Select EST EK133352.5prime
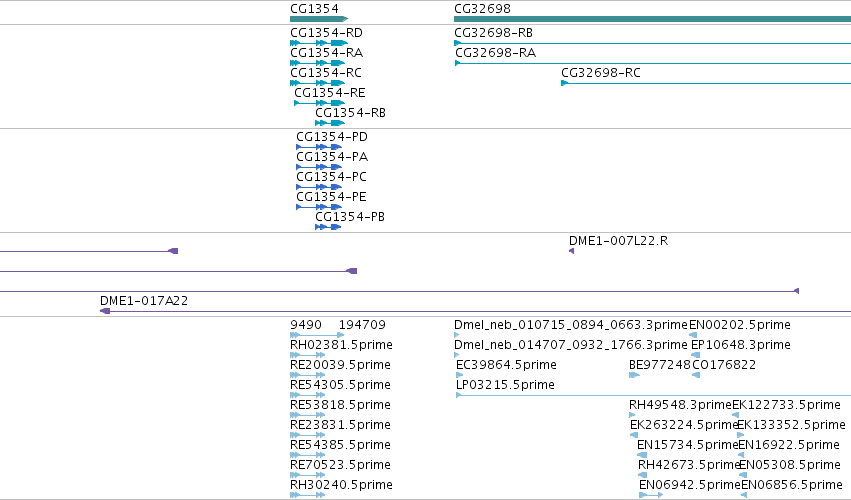Screen dimensions: 851x500 (x=791, y=425)
